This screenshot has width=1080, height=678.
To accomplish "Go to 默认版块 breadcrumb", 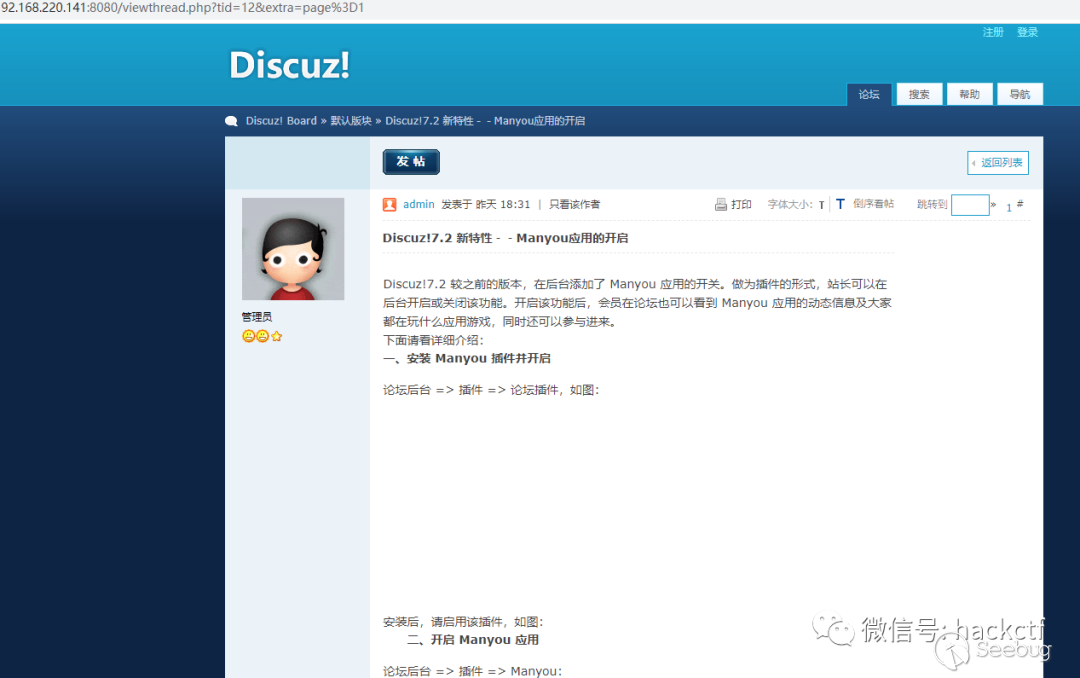I will [351, 121].
